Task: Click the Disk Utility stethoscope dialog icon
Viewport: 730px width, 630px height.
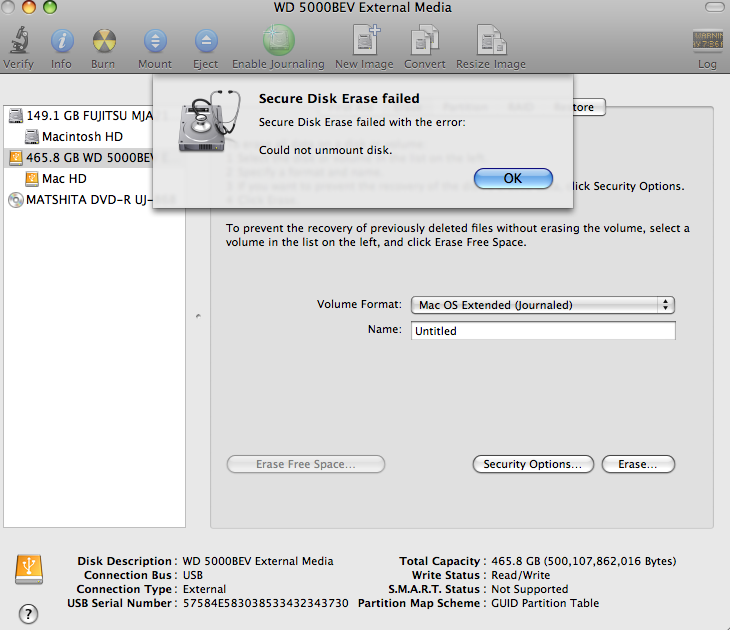Action: pyautogui.click(x=209, y=121)
